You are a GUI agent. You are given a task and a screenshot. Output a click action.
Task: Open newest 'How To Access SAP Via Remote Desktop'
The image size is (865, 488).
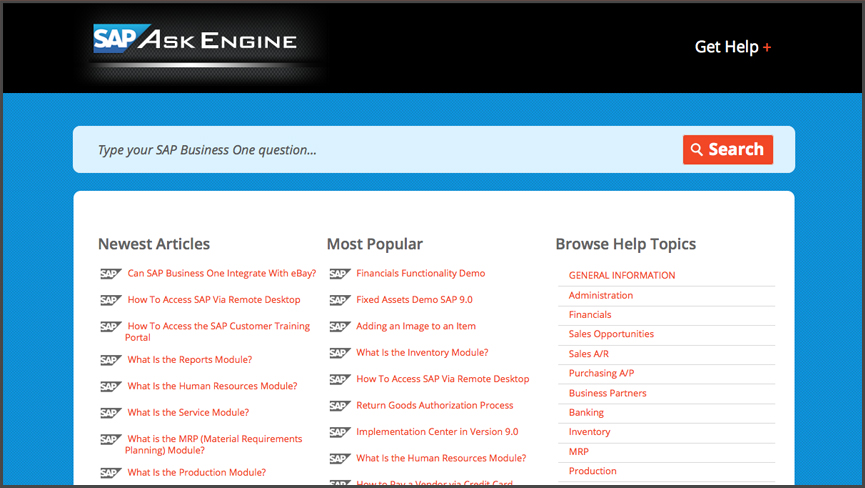tap(214, 299)
